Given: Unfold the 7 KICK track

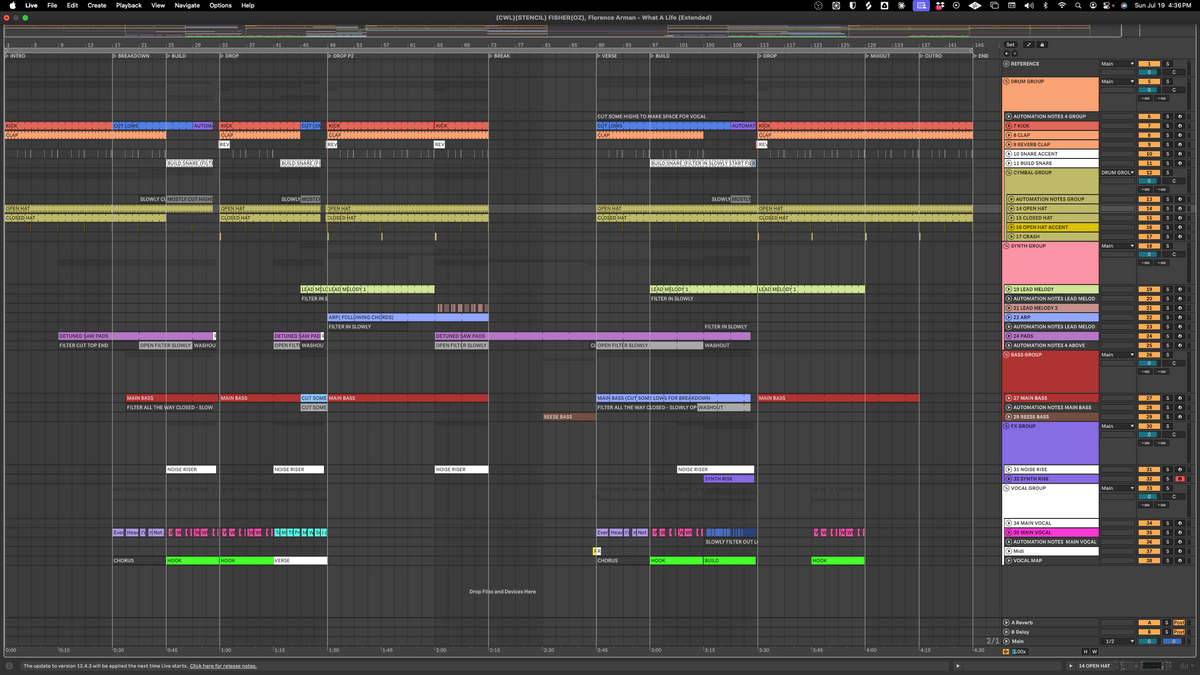Looking at the screenshot, I should [1009, 126].
